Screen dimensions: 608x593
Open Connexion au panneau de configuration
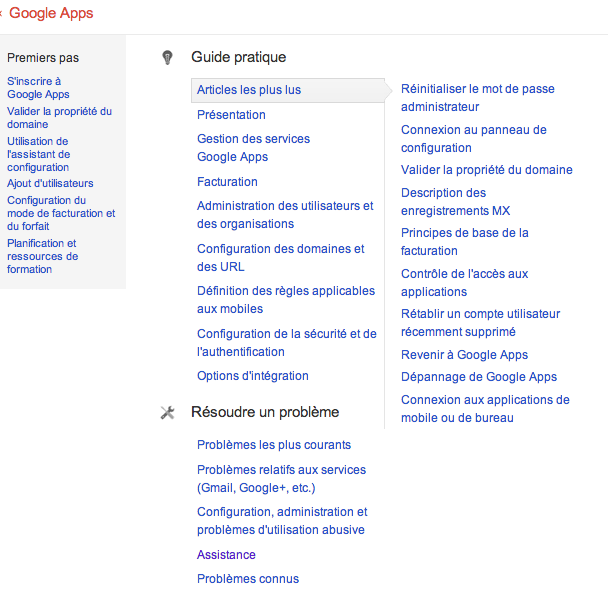[x=473, y=139]
